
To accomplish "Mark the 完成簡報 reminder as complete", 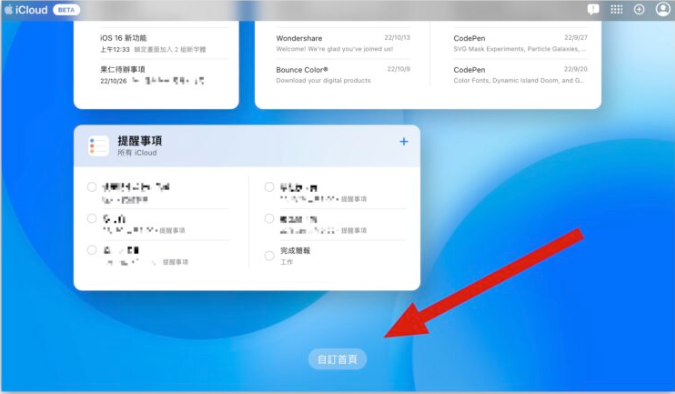I will pos(269,256).
